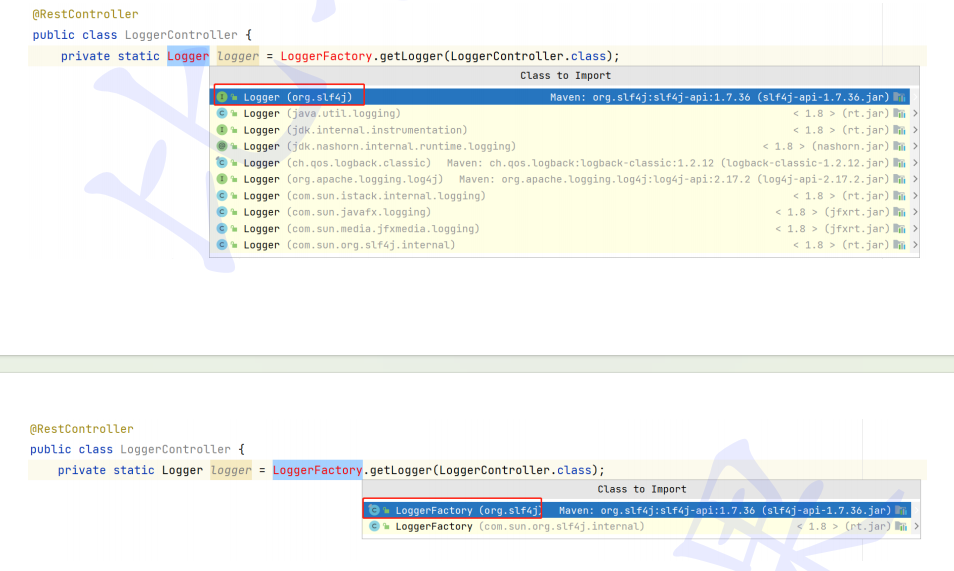Viewport: 954px width, 571px height.
Task: Choose Logger (jdk.internal.instrumentation) entry
Action: click(x=565, y=130)
